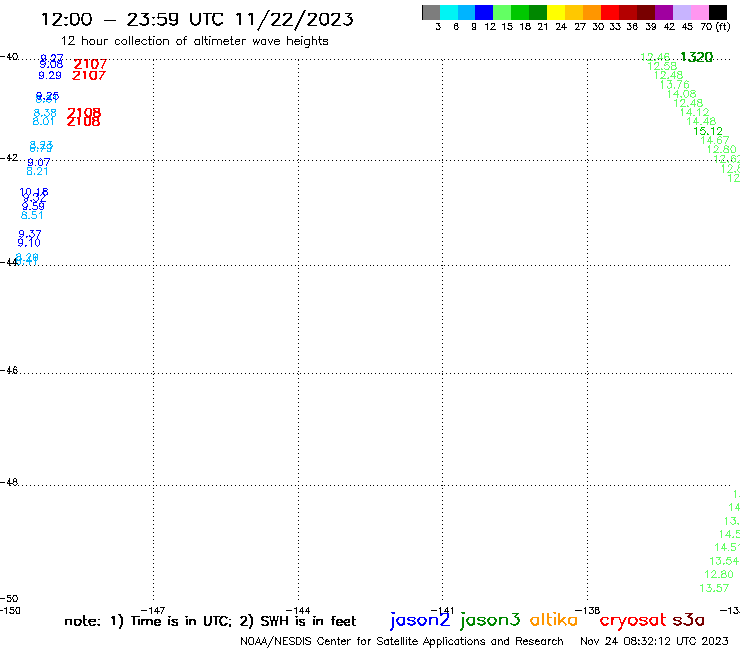
Task: Select the dark blue 12 ft swatch
Action: point(485,12)
